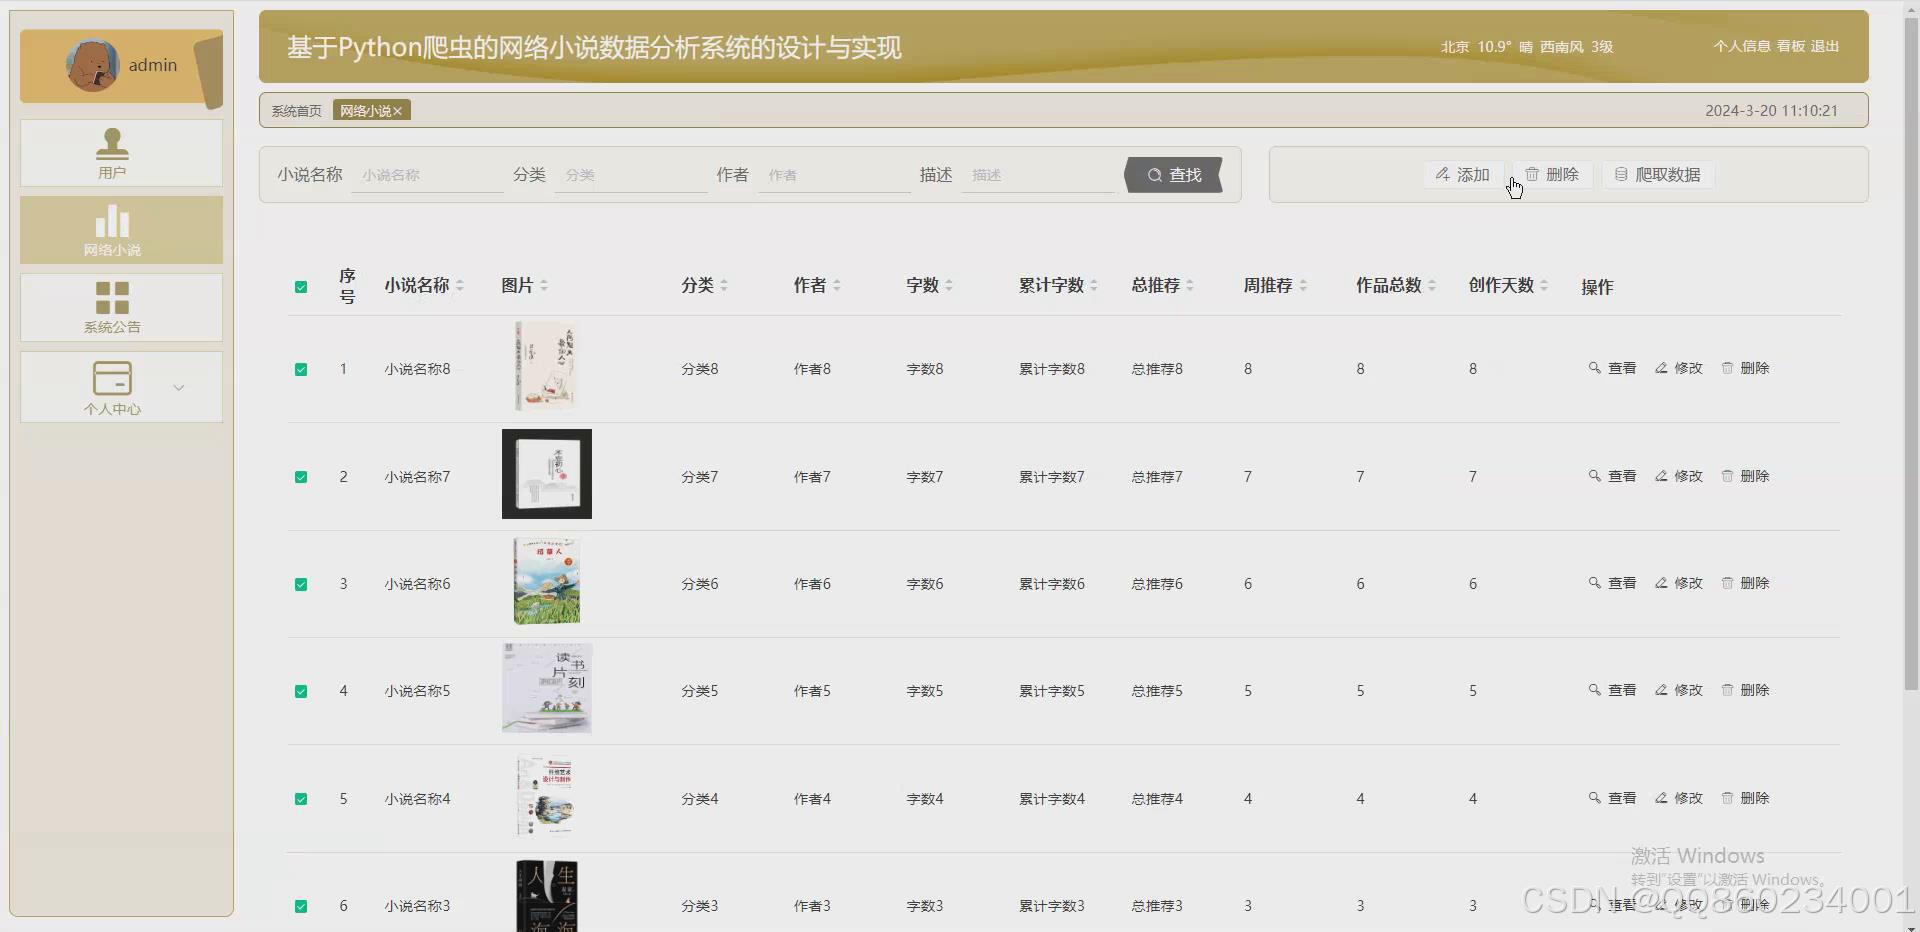View details of 小说名称5 row
The width and height of the screenshot is (1920, 932).
pos(1612,690)
